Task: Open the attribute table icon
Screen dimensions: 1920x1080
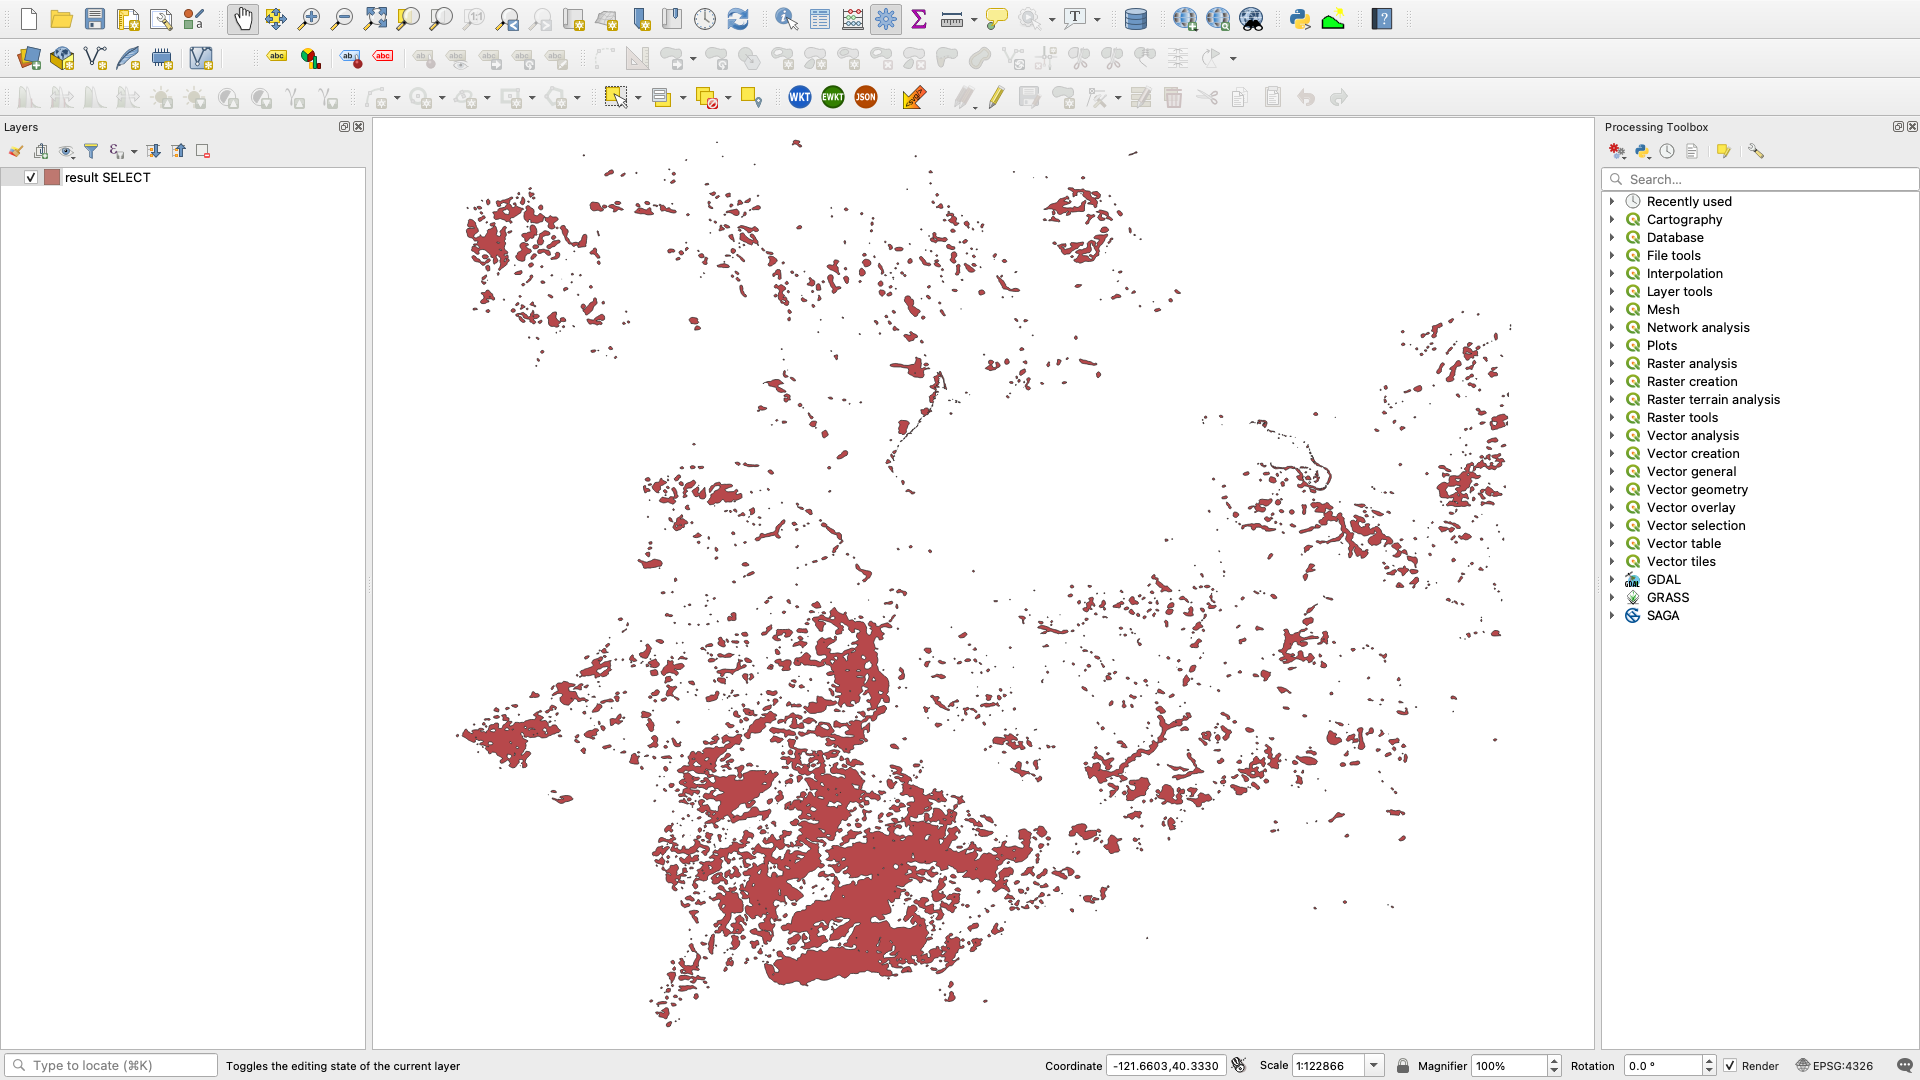Action: [820, 19]
